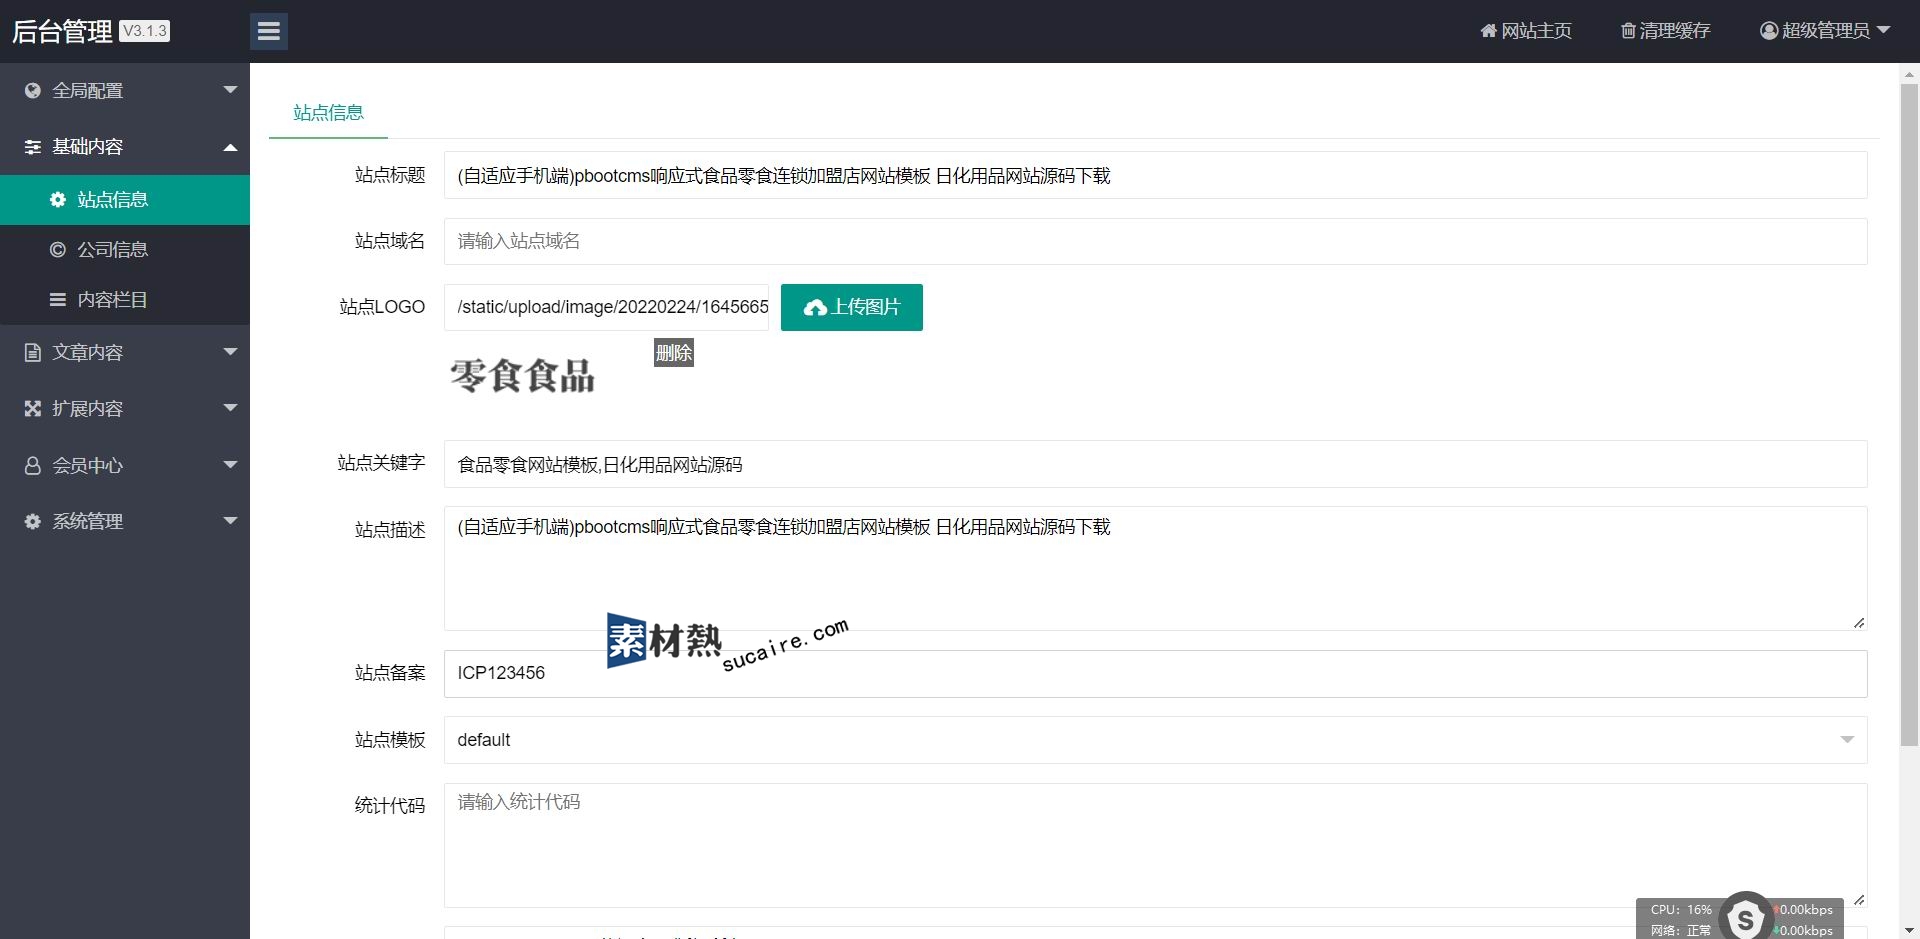Click the 后台管理 title
Viewport: 1920px width, 939px height.
coord(62,31)
